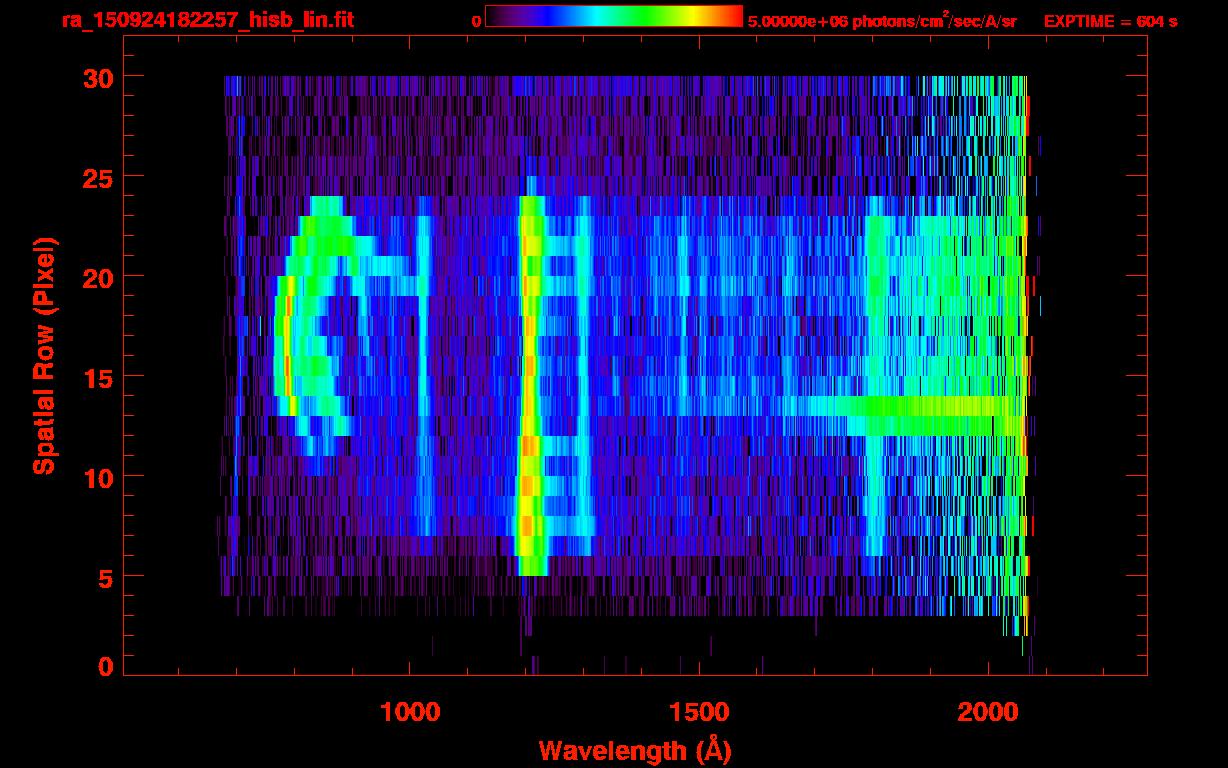The width and height of the screenshot is (1228, 768).
Task: Click the x-axis tick label 2000
Action: [989, 712]
